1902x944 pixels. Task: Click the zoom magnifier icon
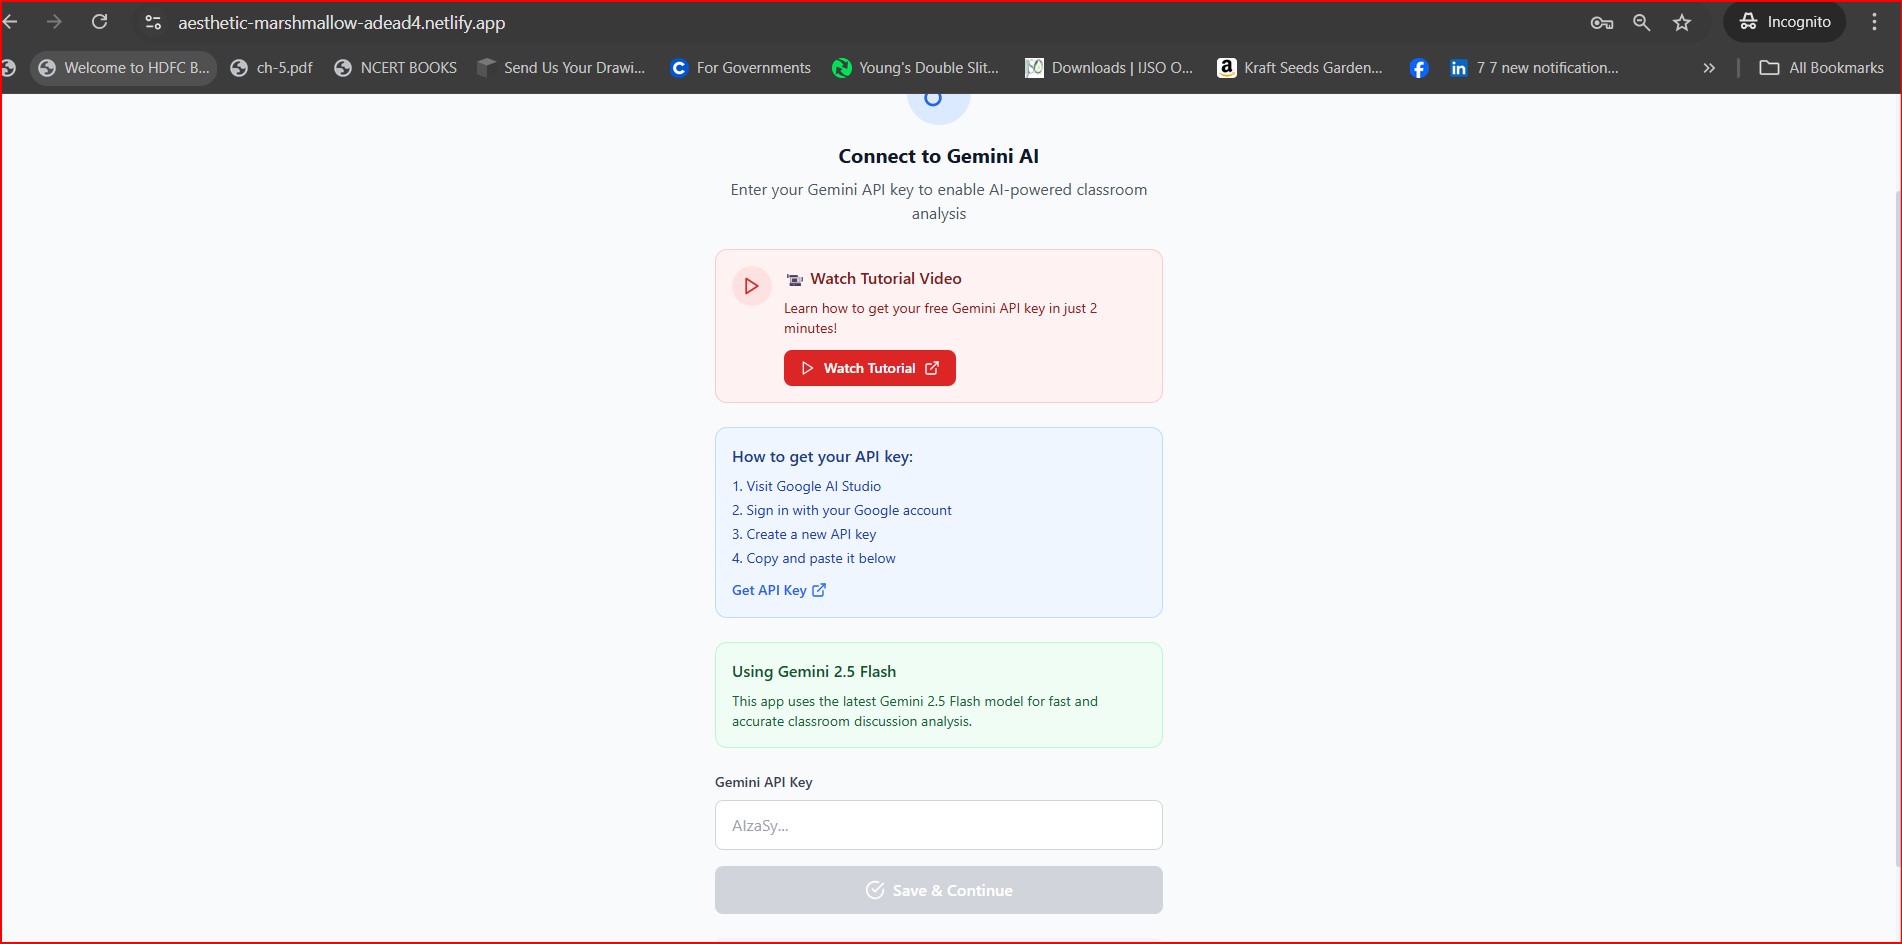pos(1641,22)
